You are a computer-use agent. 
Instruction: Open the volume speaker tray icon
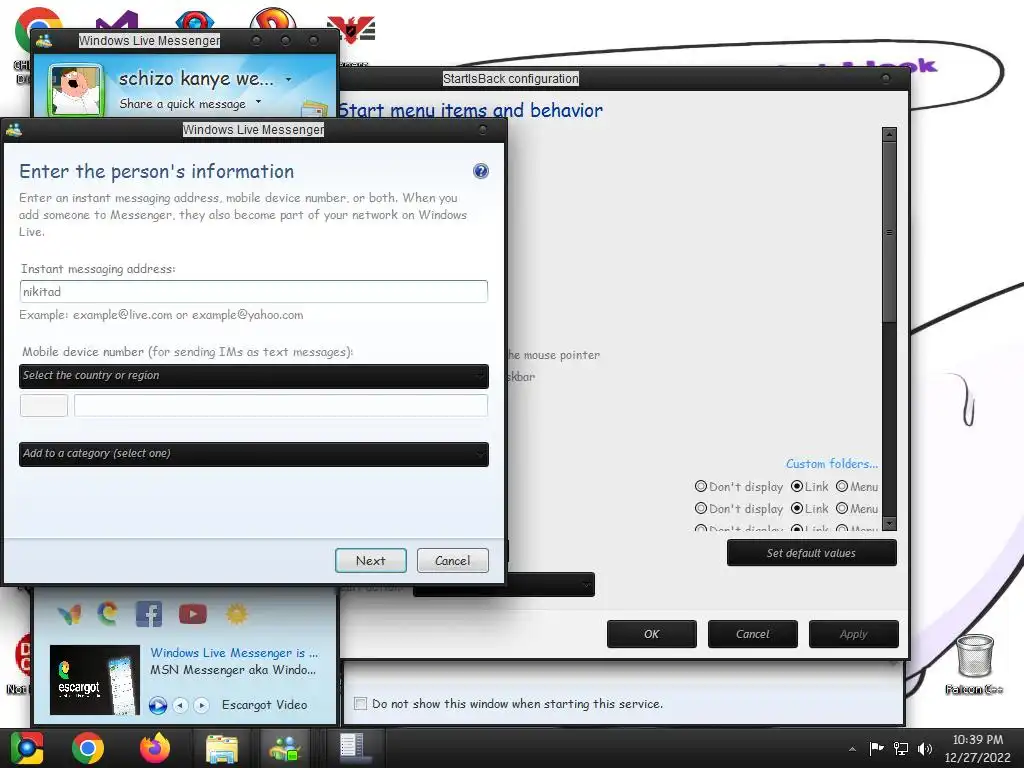point(925,749)
